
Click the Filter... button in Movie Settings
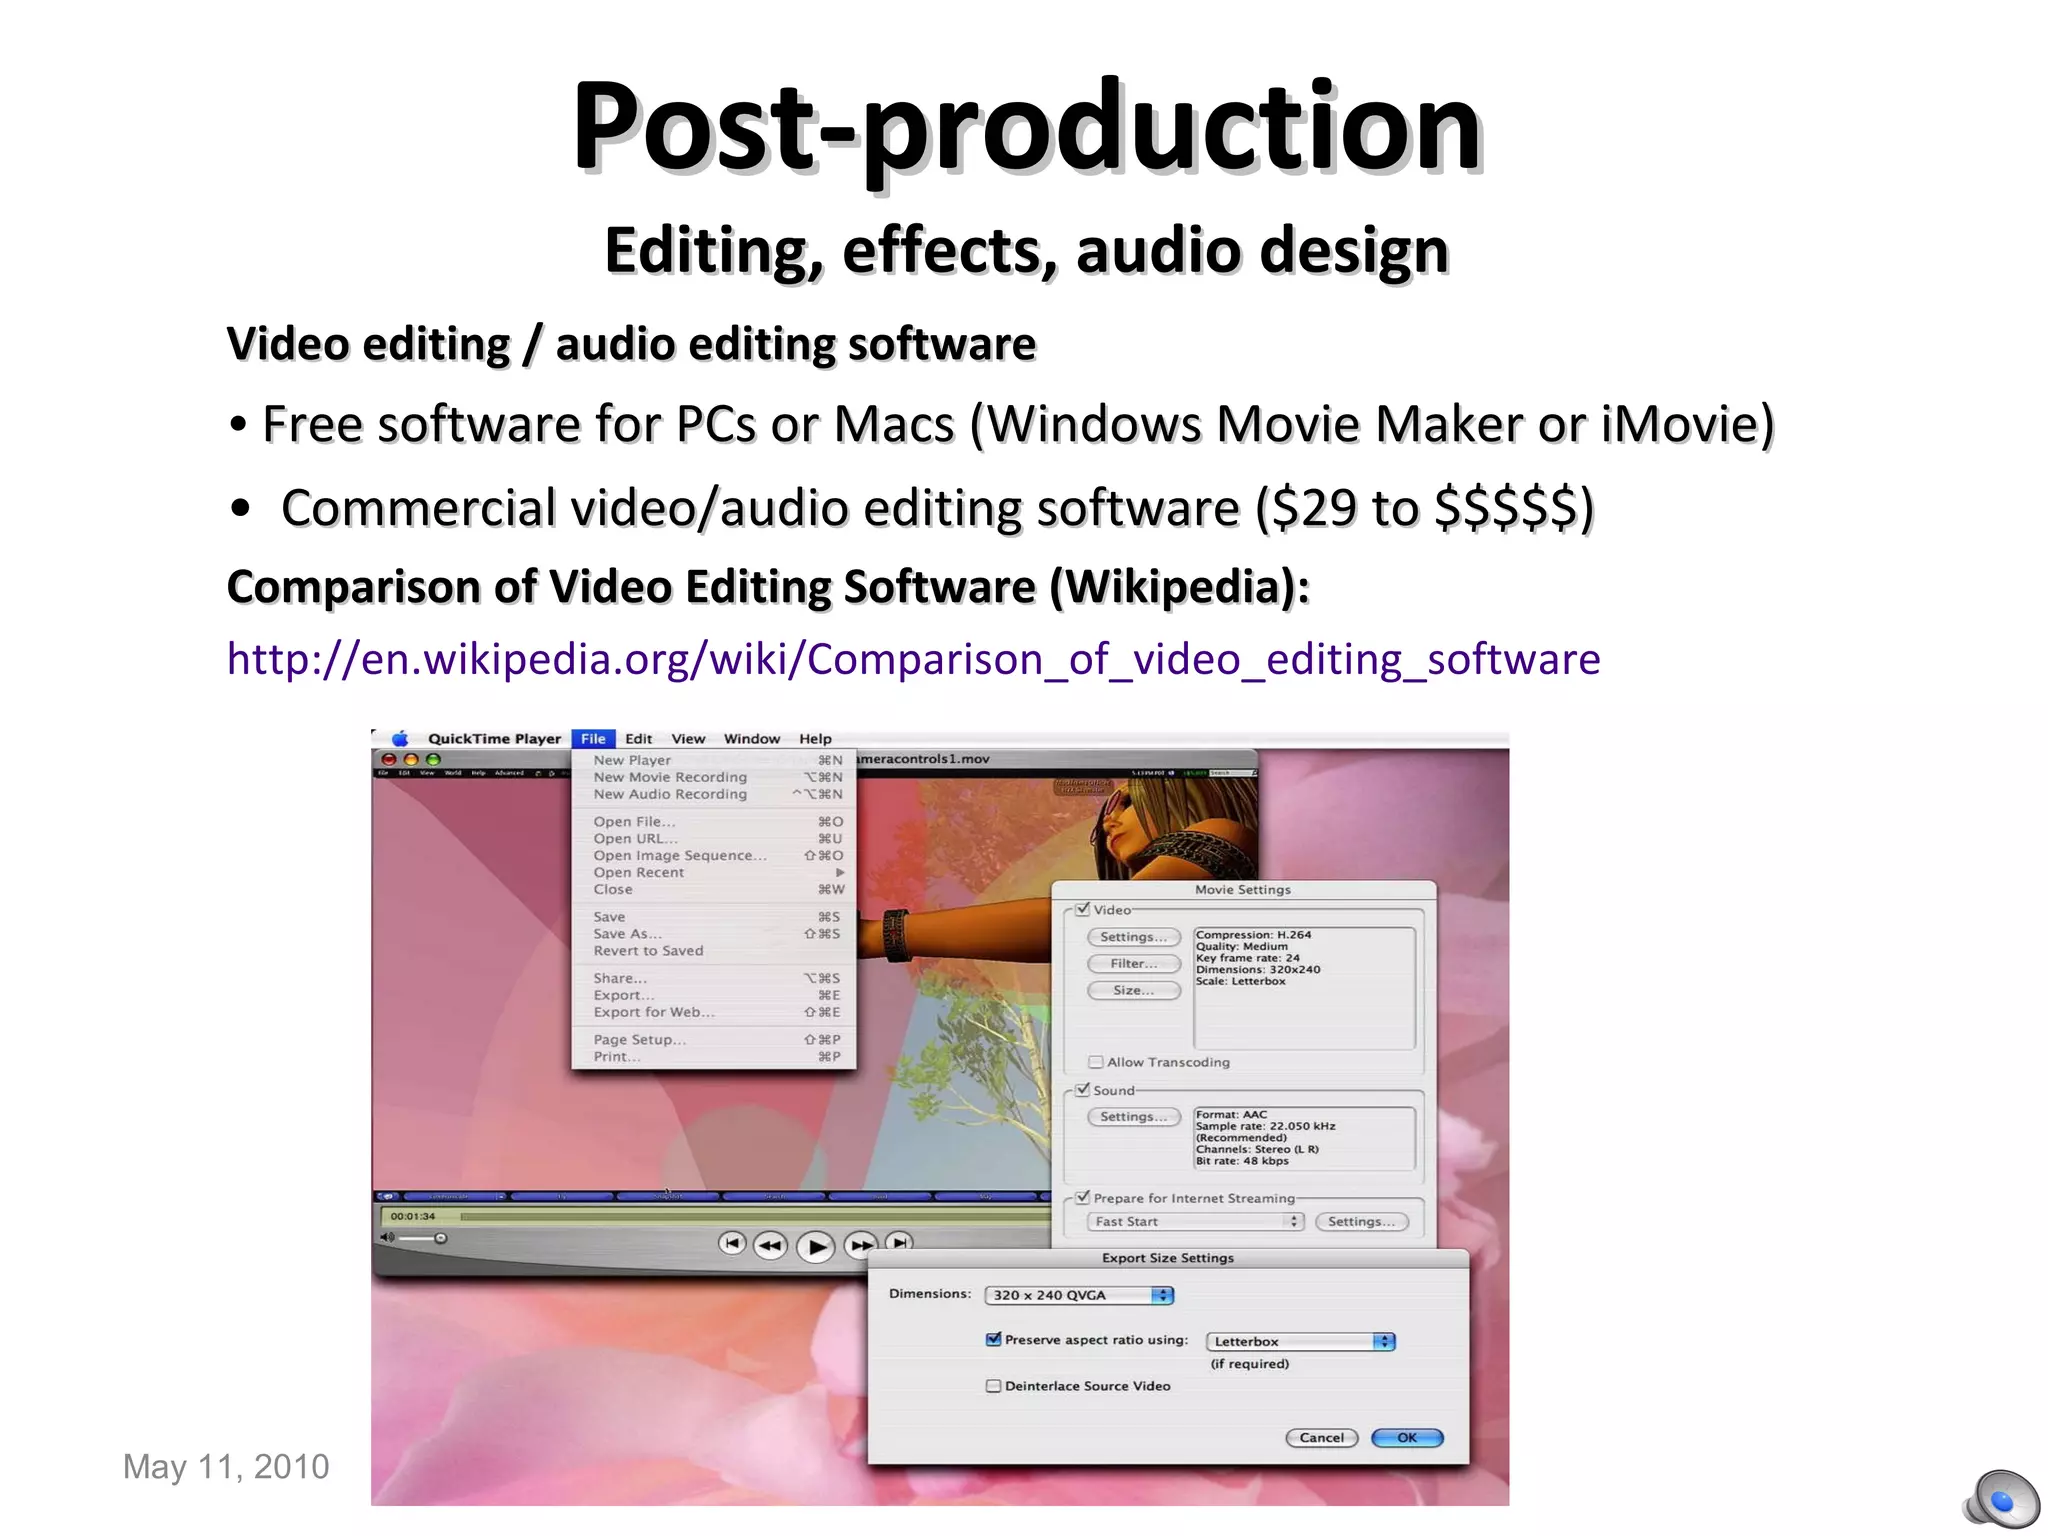pyautogui.click(x=1133, y=964)
